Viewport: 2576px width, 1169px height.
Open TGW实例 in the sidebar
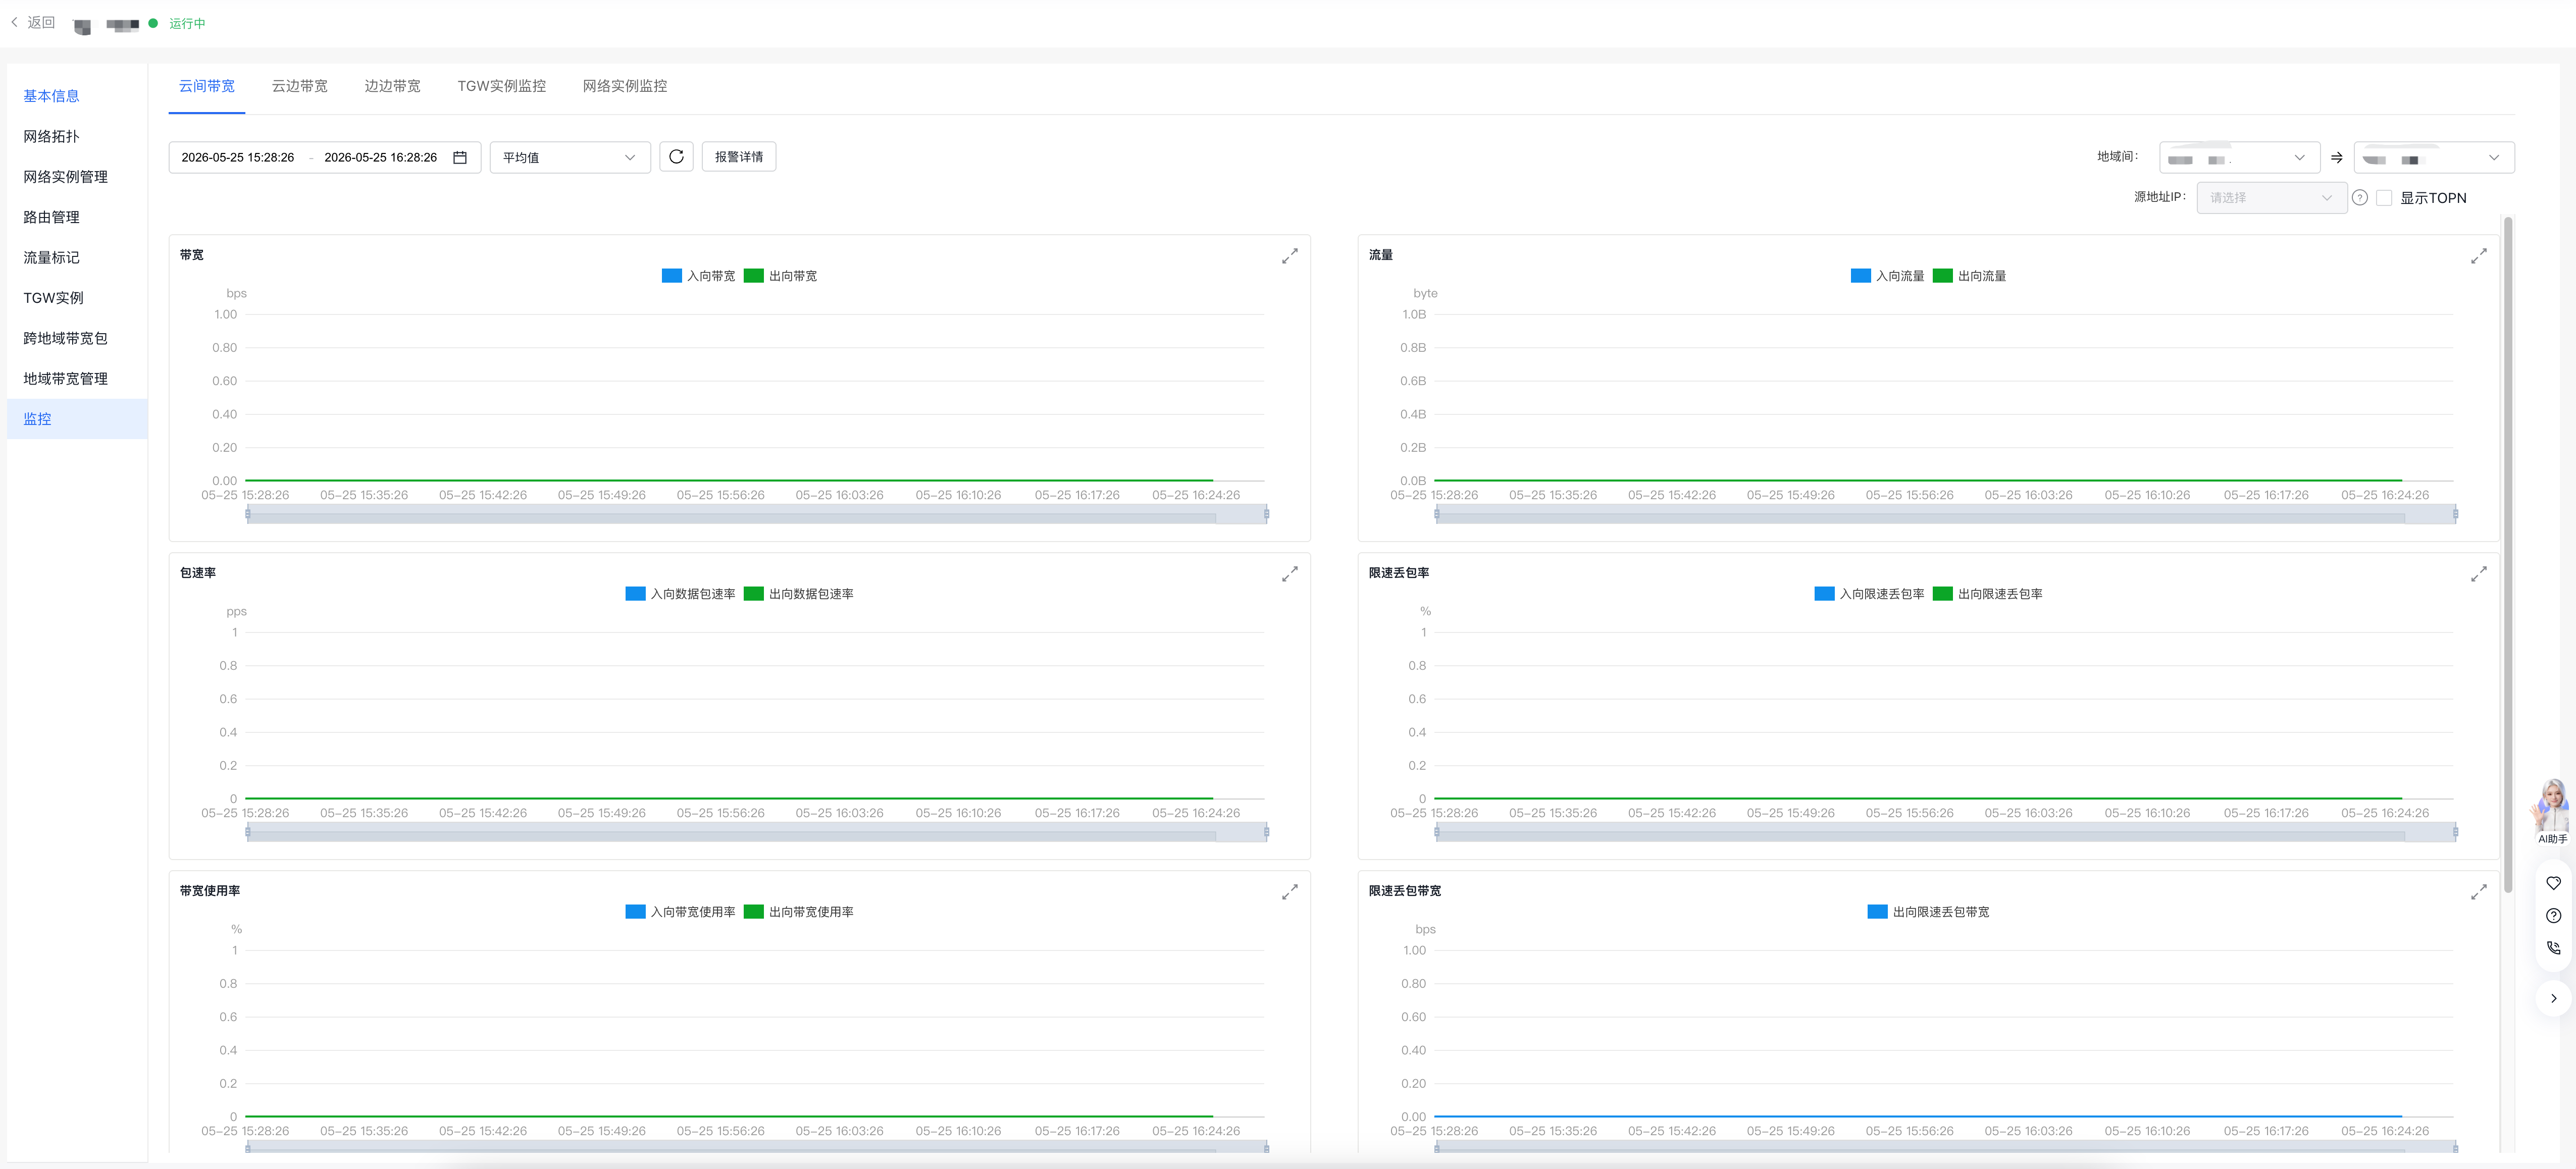[77, 298]
